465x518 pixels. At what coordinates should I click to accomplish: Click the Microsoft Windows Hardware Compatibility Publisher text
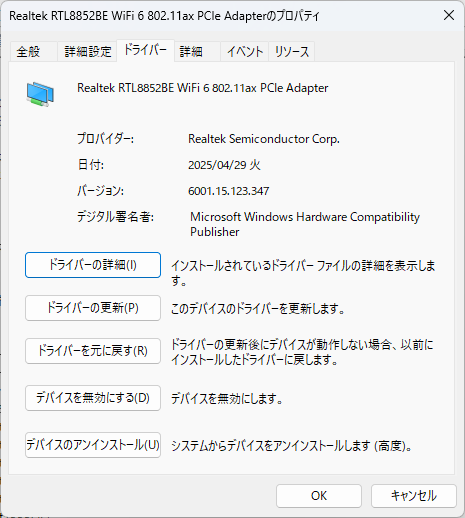click(x=305, y=224)
